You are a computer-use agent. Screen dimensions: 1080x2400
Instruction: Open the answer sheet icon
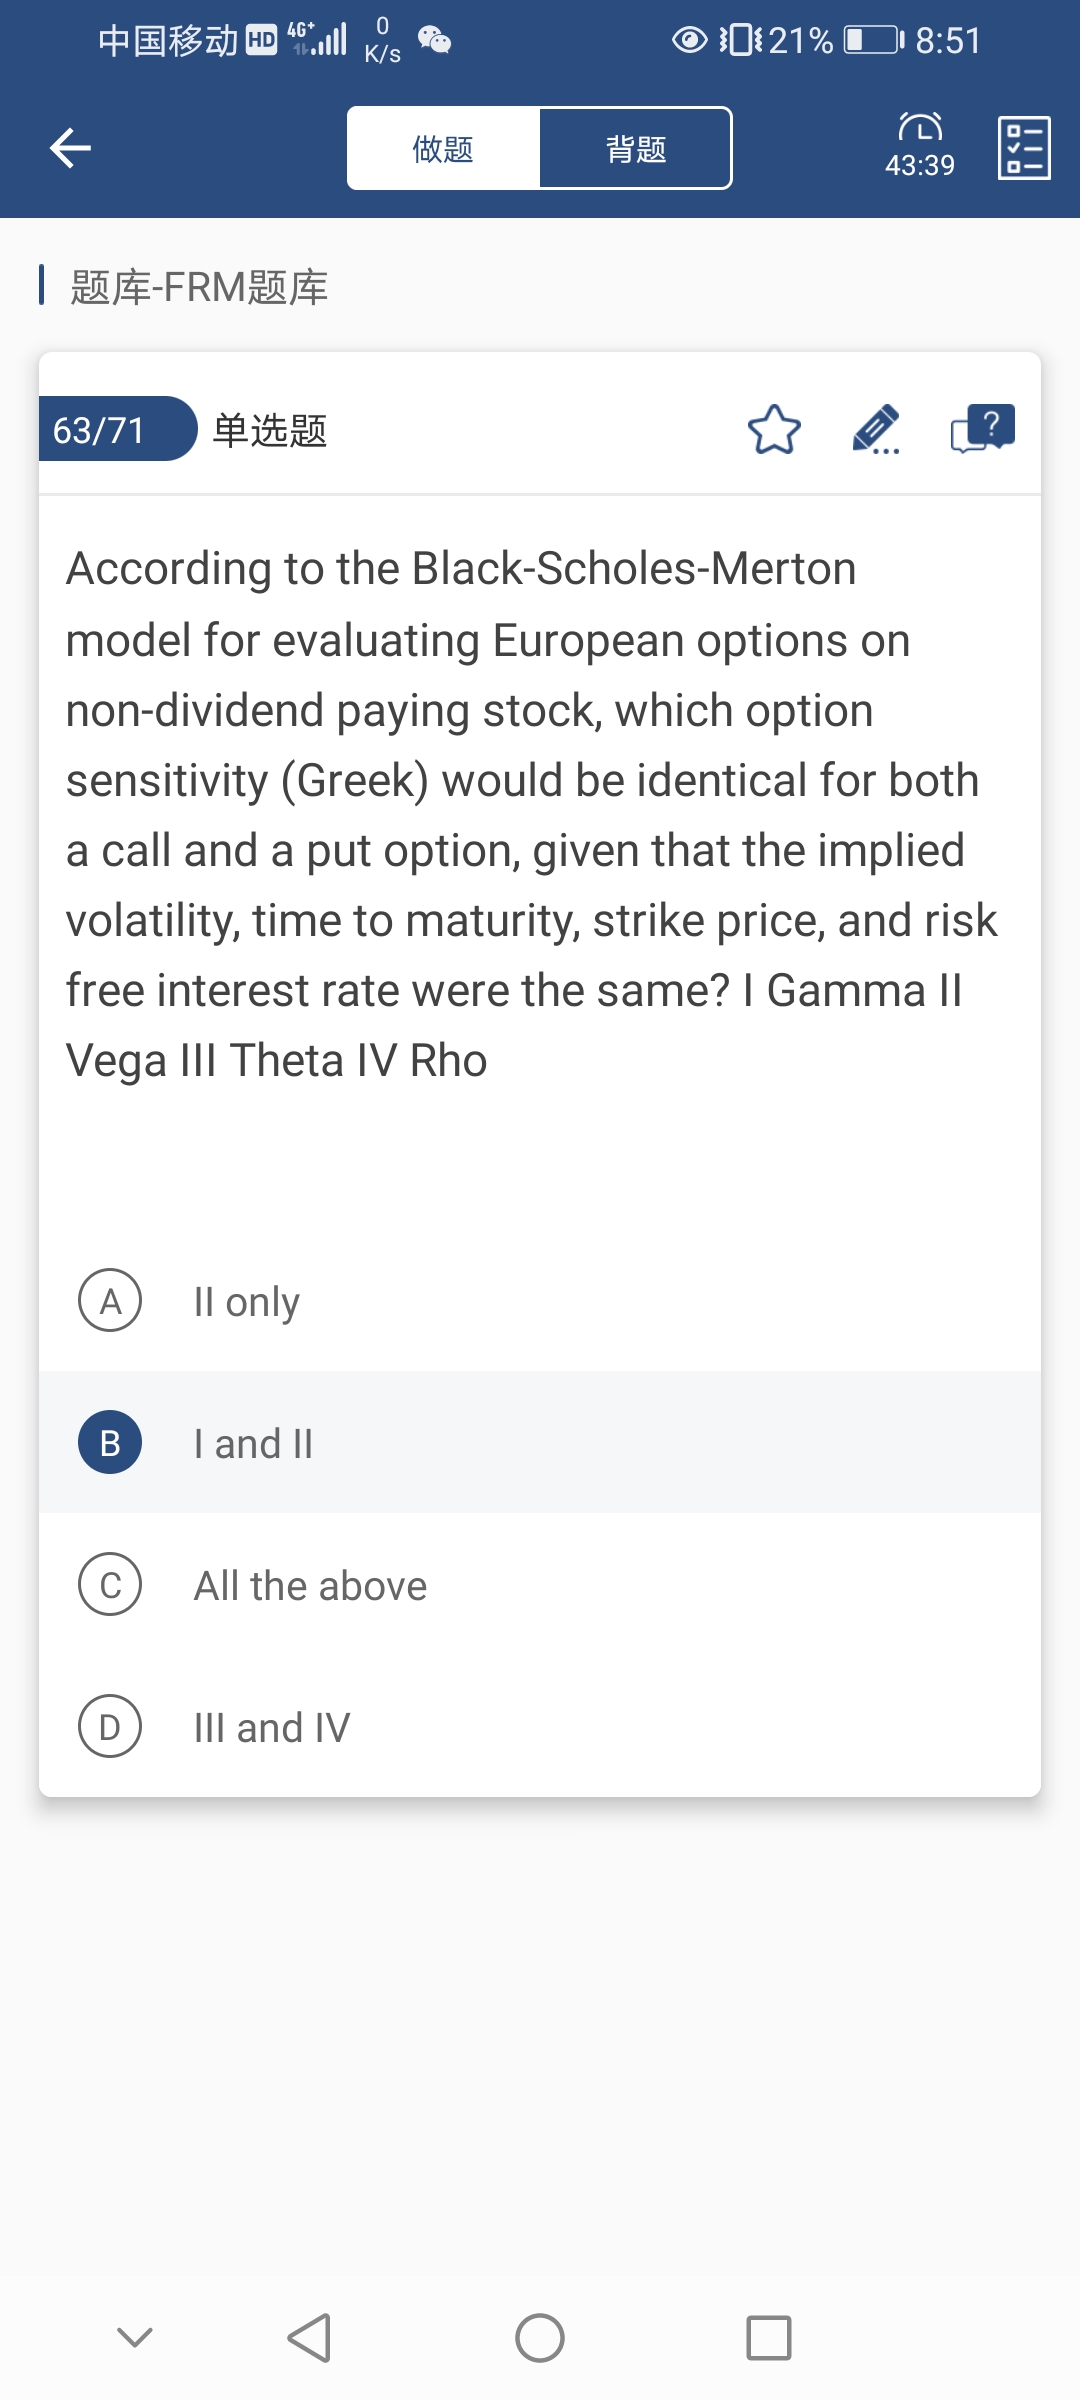[1024, 148]
